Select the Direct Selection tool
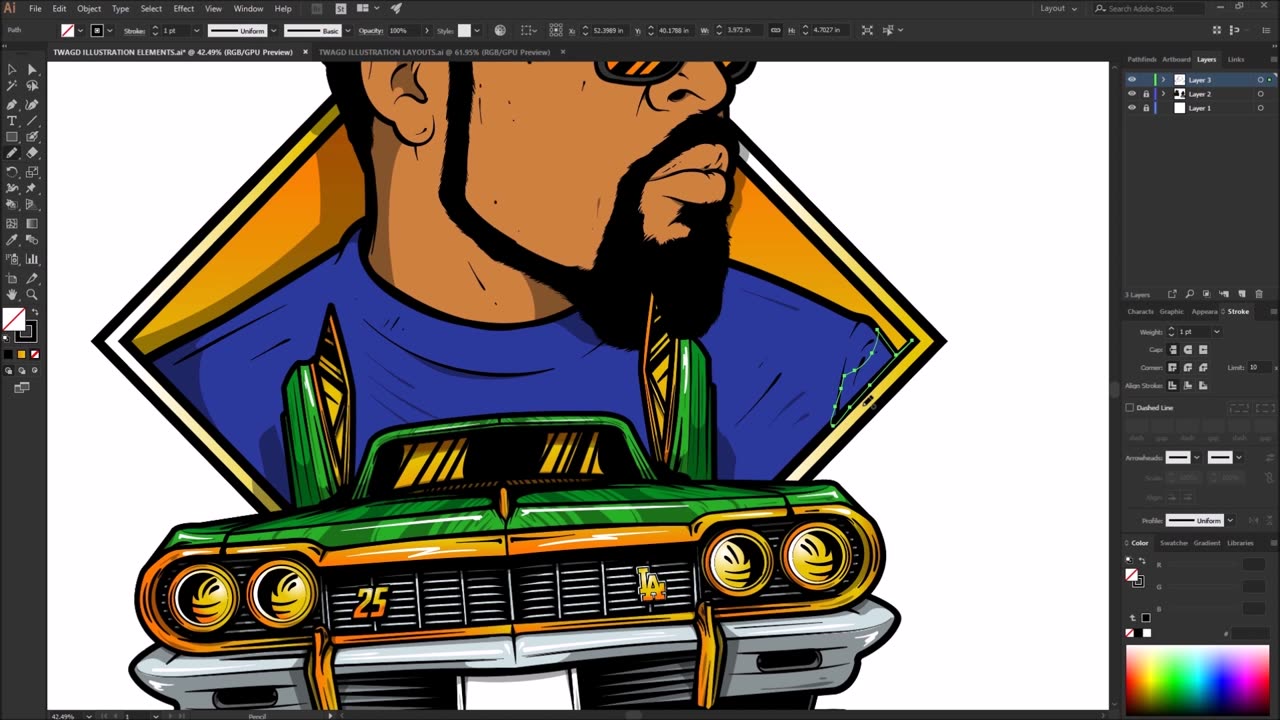The image size is (1280, 720). click(32, 70)
